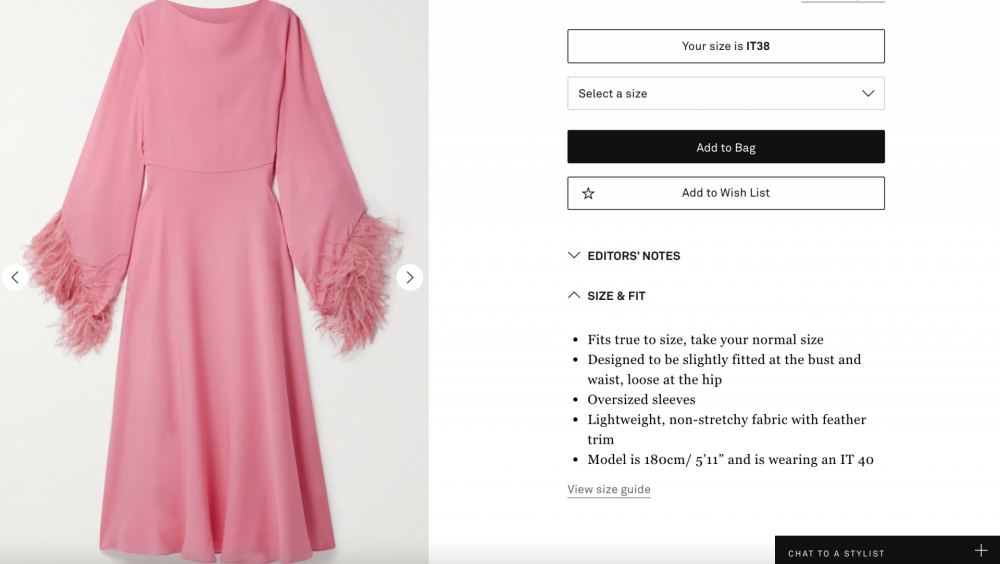Click the plus icon in stylist chat bar
Screen dimensions: 1000x564
[980, 551]
